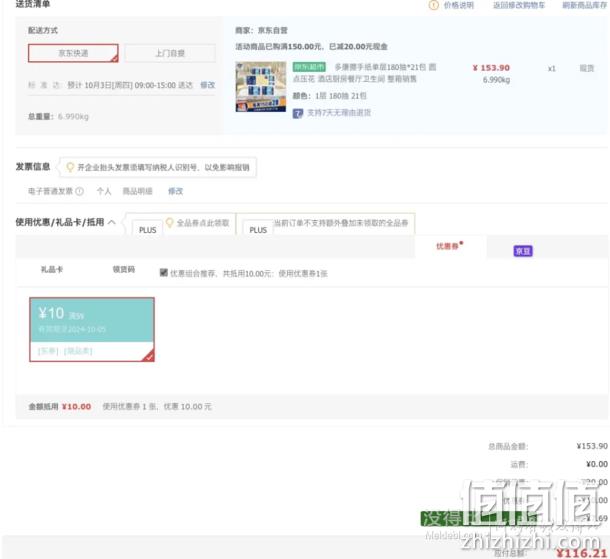Image resolution: width=610 pixels, height=559 pixels.
Task: Open the tissue product thumbnail
Action: pos(261,87)
